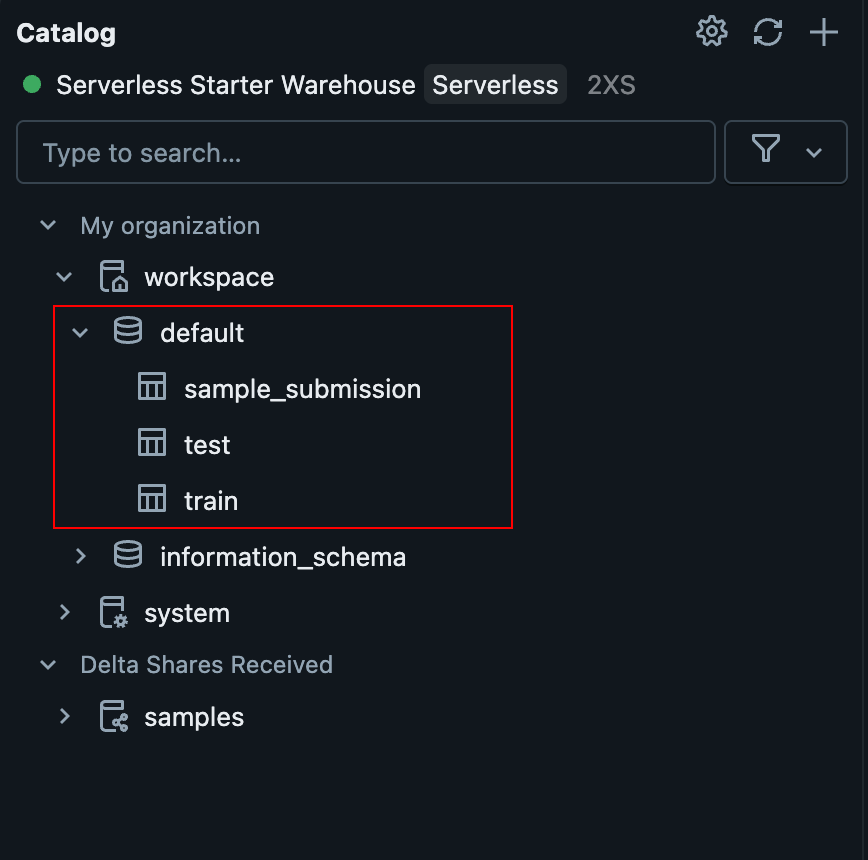The image size is (868, 860).
Task: Collapse Delta Shares Received section
Action: coord(48,664)
